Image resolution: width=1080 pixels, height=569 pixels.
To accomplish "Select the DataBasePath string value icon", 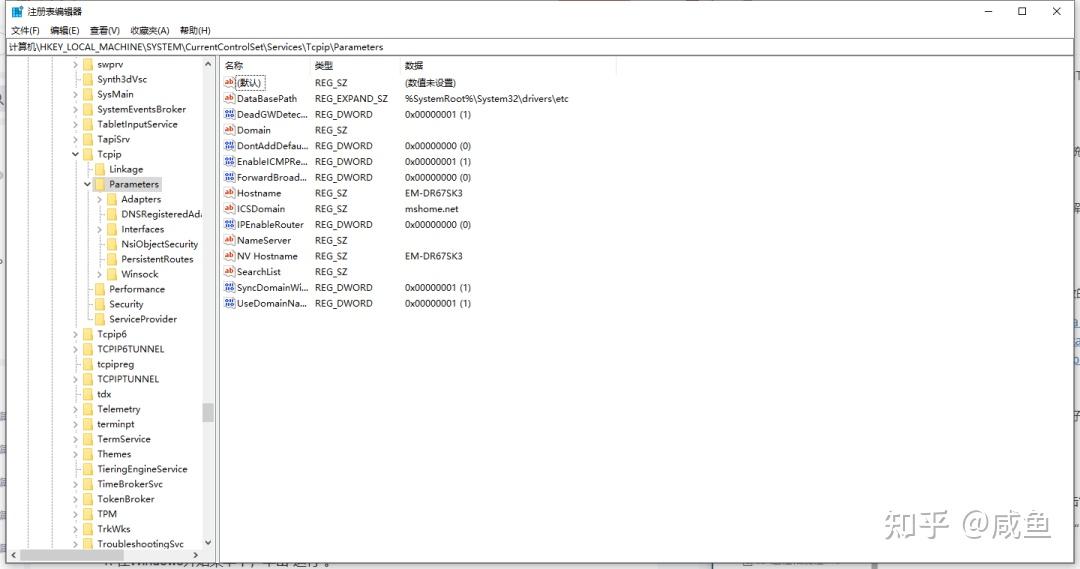I will click(x=229, y=99).
